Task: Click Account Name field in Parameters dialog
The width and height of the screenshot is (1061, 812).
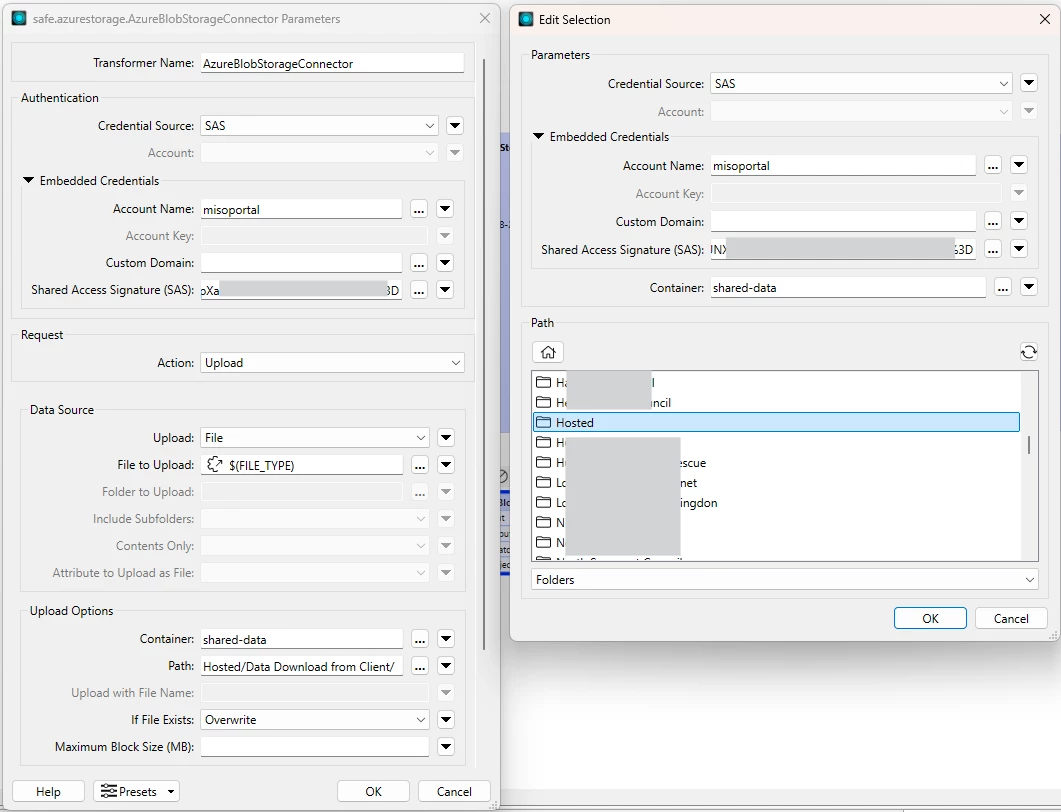Action: click(301, 209)
